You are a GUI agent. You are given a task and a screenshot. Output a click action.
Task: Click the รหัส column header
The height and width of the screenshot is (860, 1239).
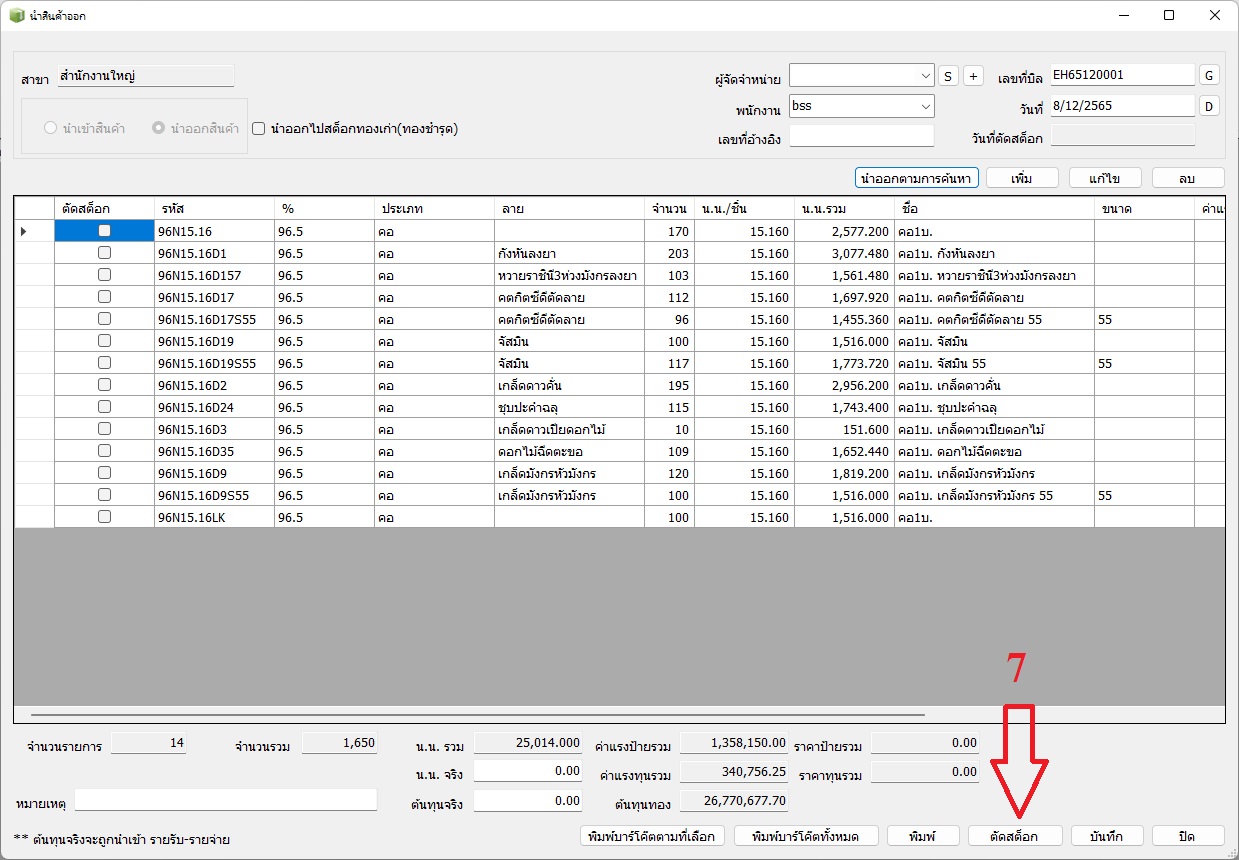tap(214, 208)
